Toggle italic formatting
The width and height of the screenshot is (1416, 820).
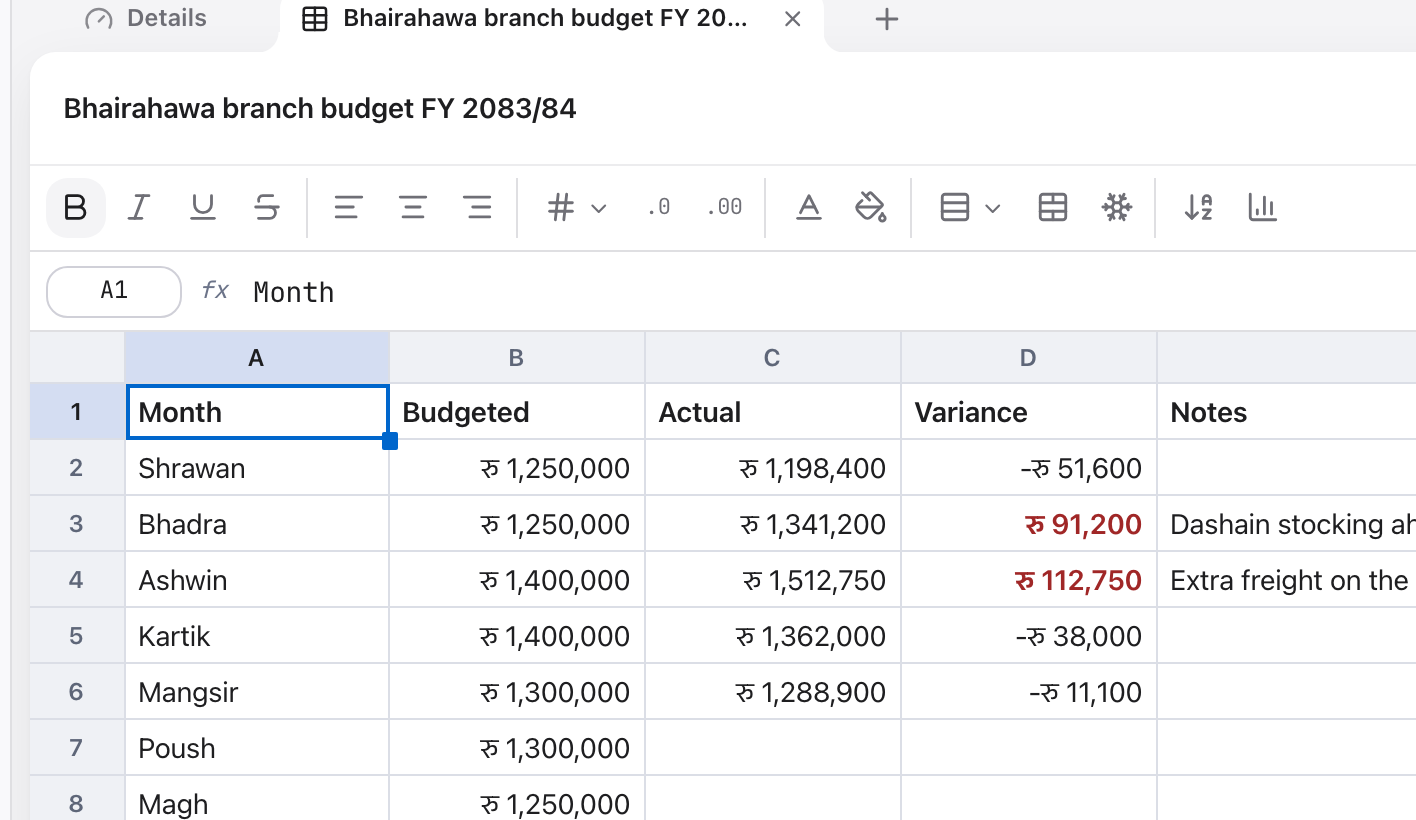(x=139, y=208)
